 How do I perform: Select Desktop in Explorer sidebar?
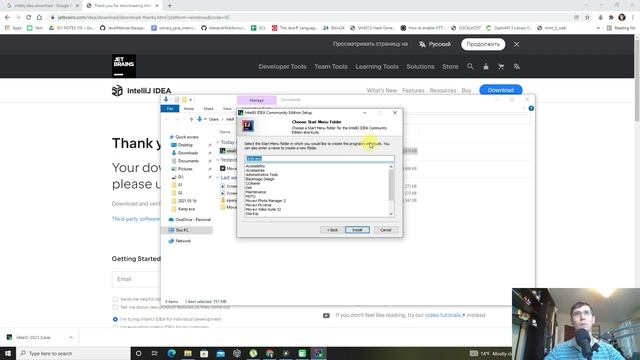click(x=184, y=145)
